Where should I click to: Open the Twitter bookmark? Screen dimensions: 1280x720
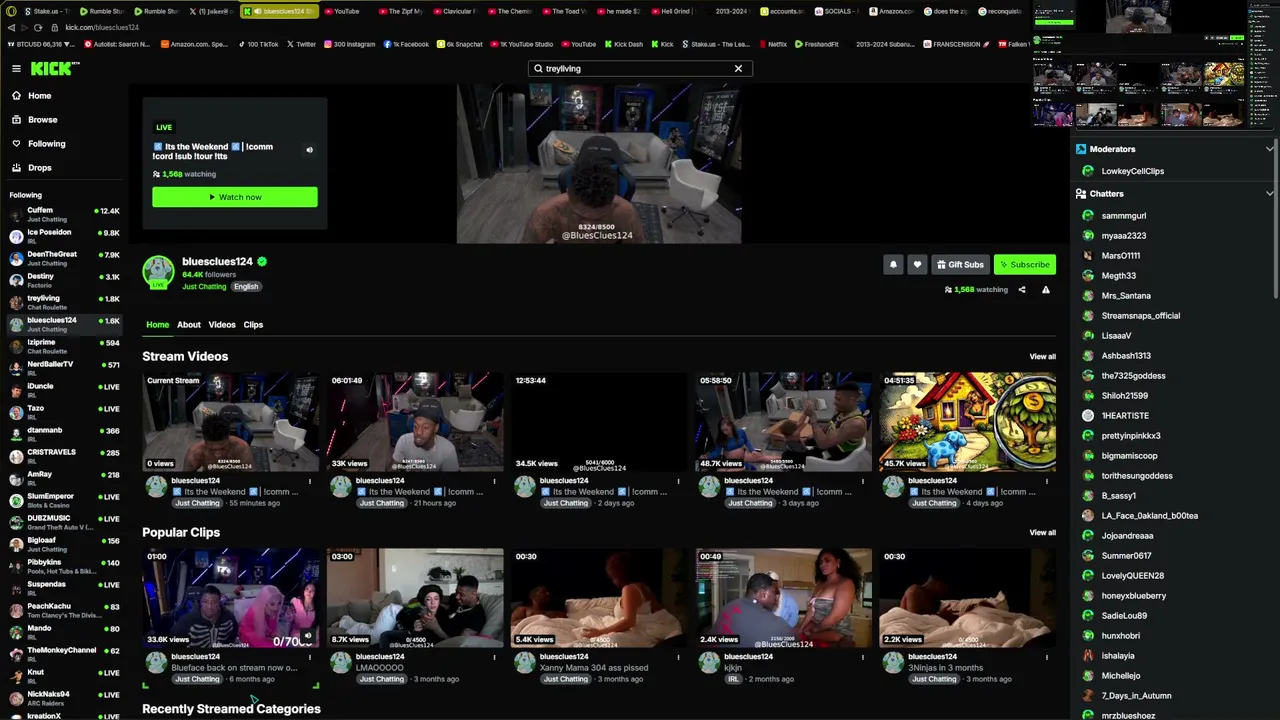click(301, 44)
